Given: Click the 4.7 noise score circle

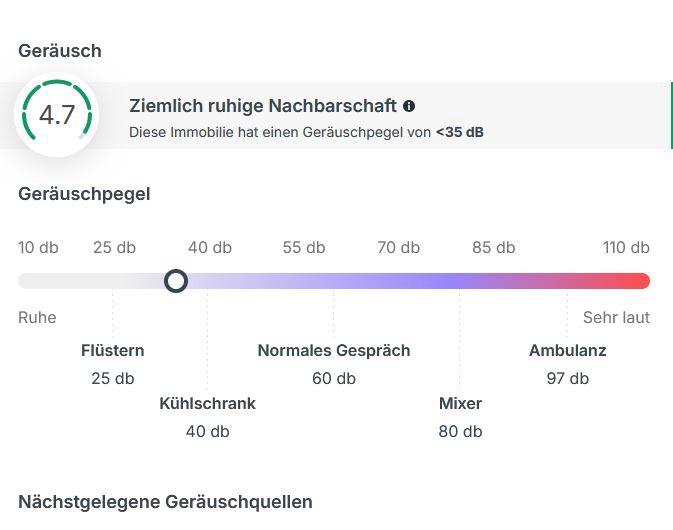Looking at the screenshot, I should point(57,115).
